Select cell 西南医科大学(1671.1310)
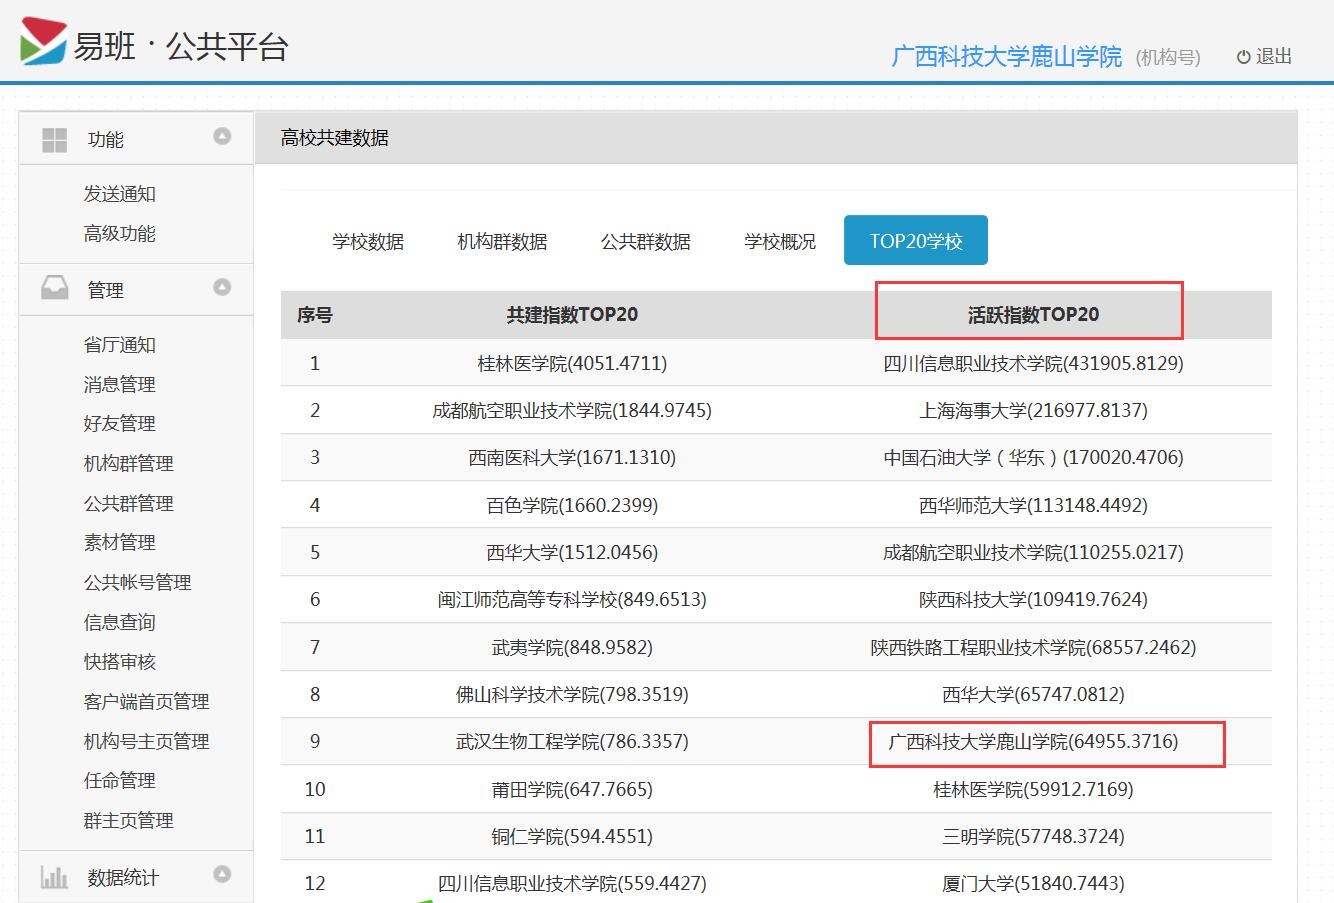 [572, 457]
